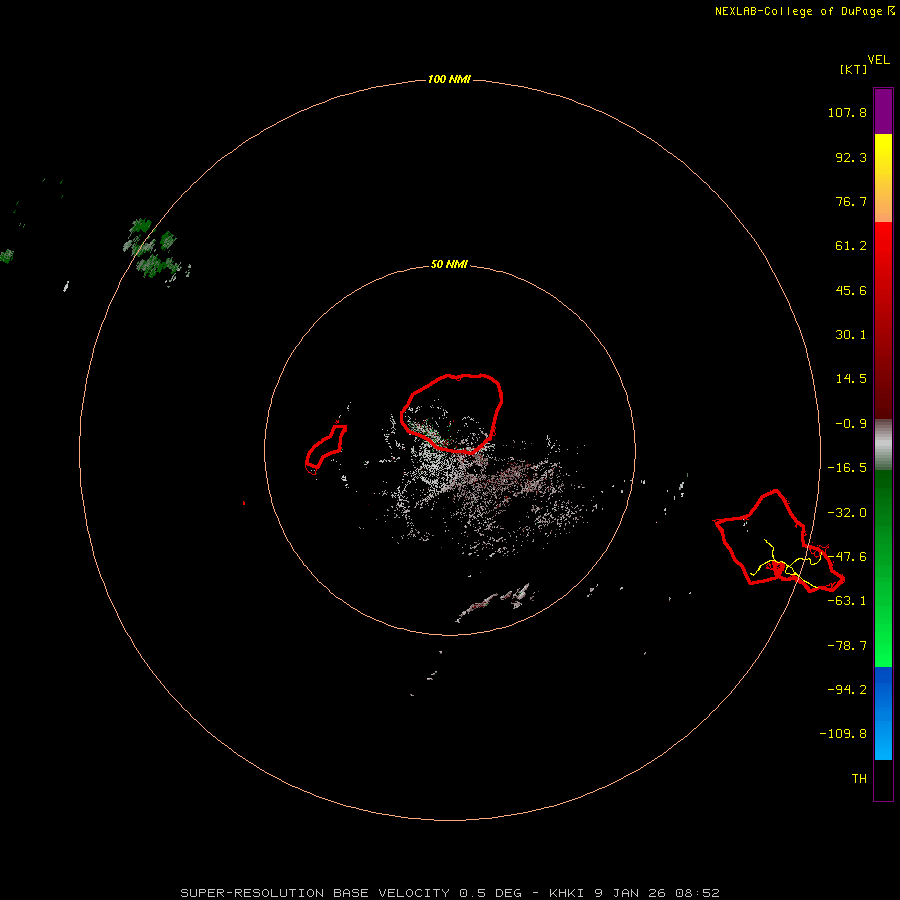Click the yellow road lines on the eastern island
The width and height of the screenshot is (900, 900).
[788, 565]
